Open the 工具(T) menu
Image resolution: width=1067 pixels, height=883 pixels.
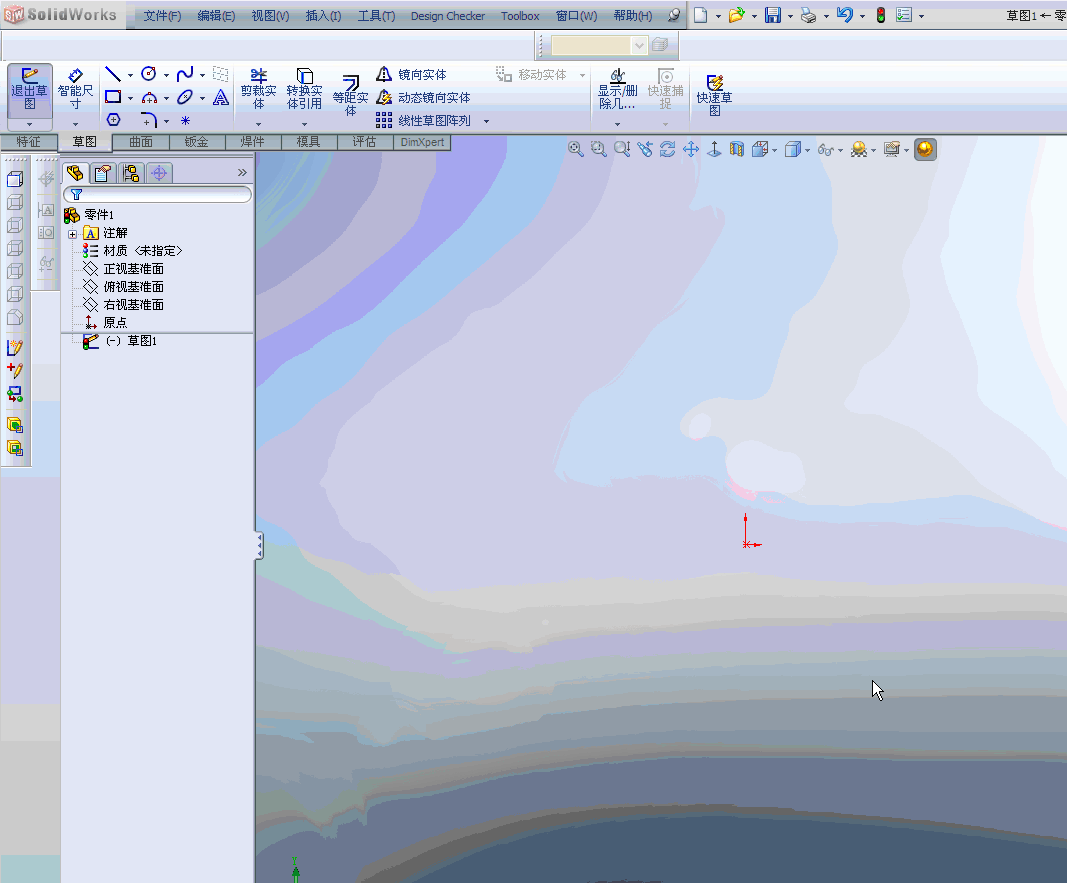[x=376, y=16]
